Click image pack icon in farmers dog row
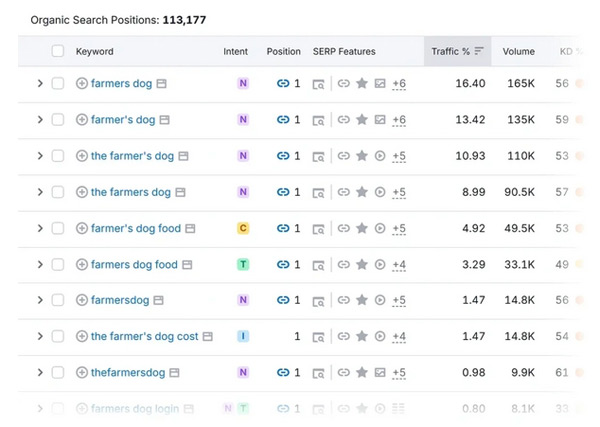Screen dimensions: 600x427 tap(379, 83)
